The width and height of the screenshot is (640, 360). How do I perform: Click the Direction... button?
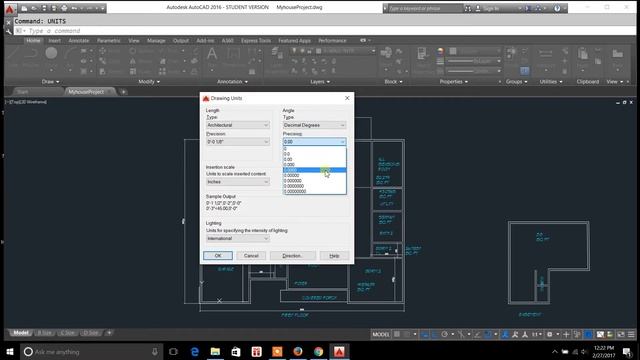click(293, 256)
